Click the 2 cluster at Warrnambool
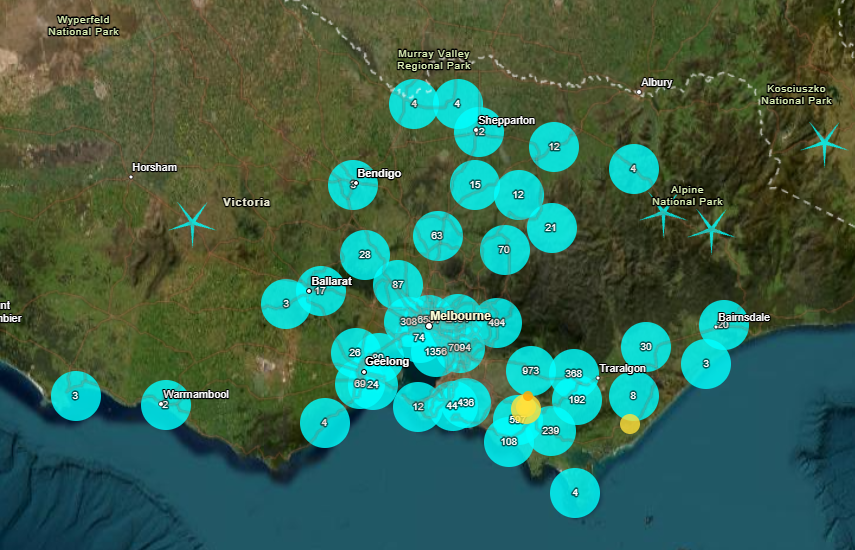 (x=166, y=405)
